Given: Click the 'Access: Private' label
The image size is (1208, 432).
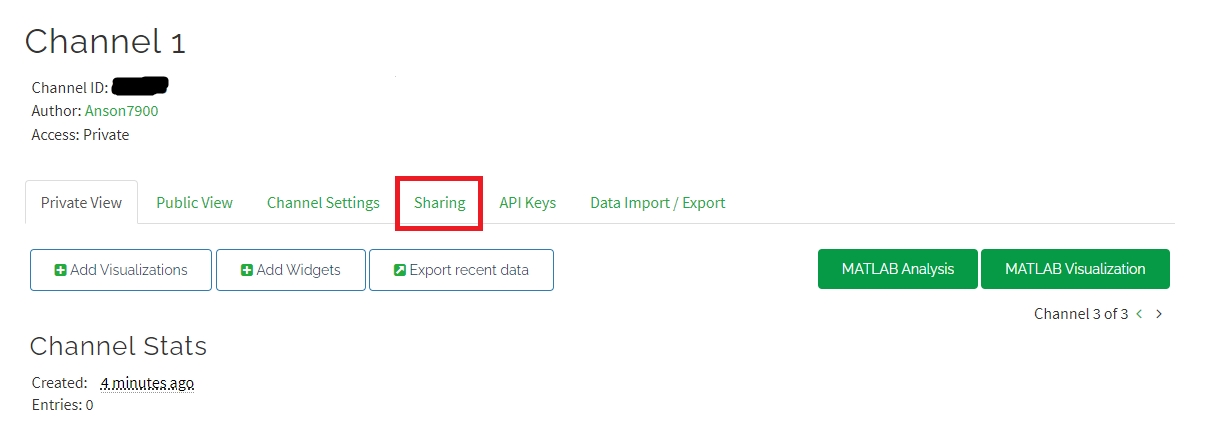Looking at the screenshot, I should (x=80, y=134).
